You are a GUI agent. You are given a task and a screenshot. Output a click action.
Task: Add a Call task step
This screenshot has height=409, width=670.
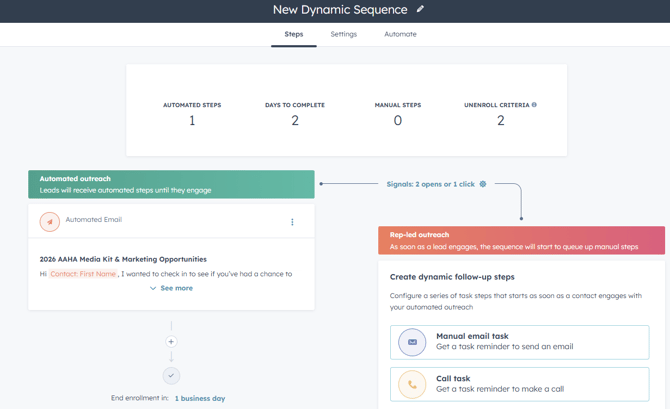pyautogui.click(x=519, y=384)
